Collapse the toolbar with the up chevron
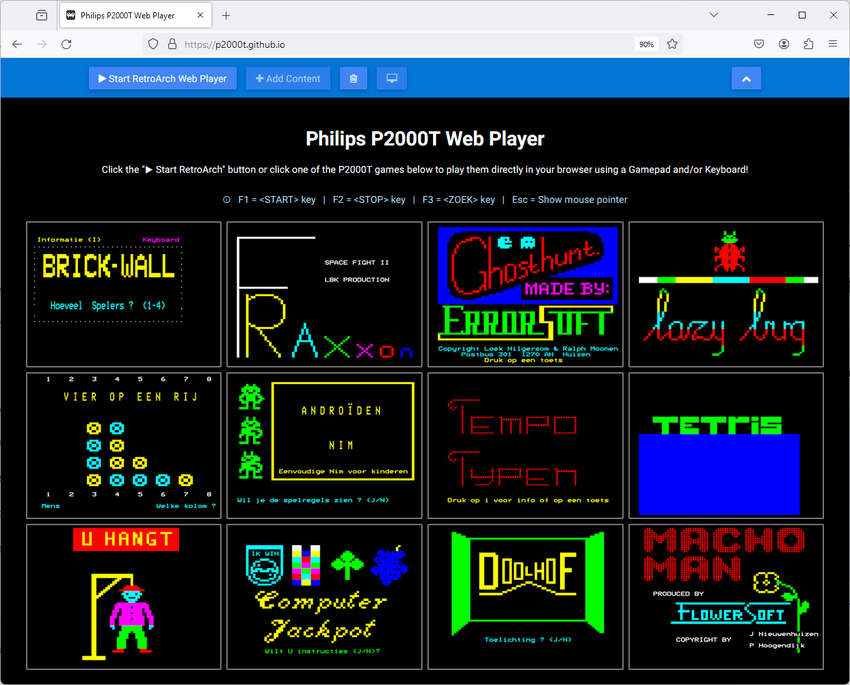The width and height of the screenshot is (850, 685). (746, 79)
